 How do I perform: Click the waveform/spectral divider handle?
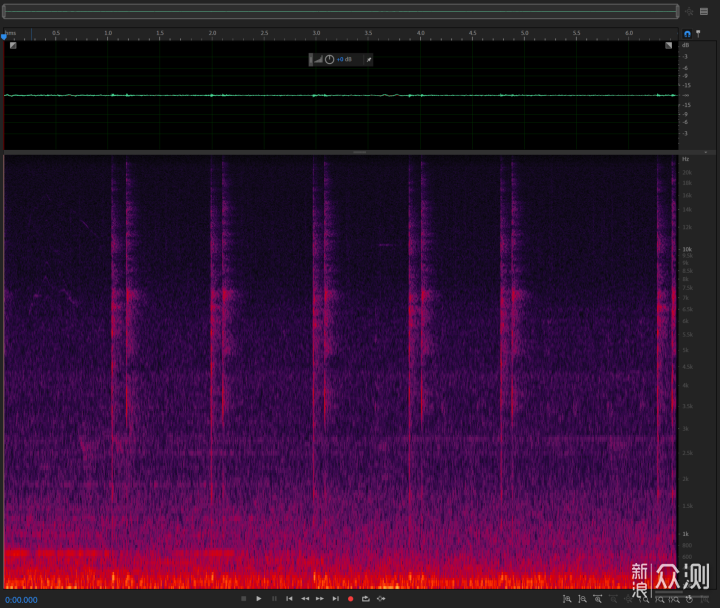click(x=360, y=152)
